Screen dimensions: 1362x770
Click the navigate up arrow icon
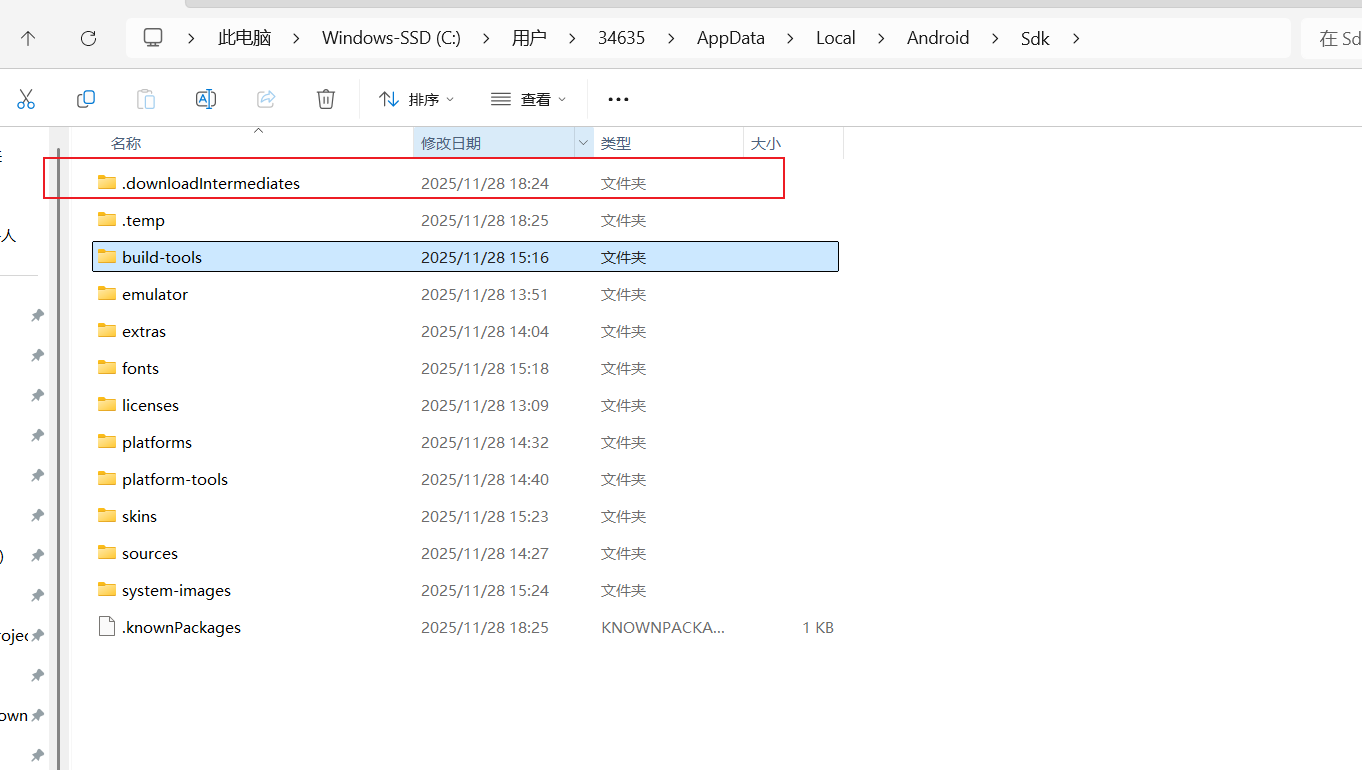point(28,38)
